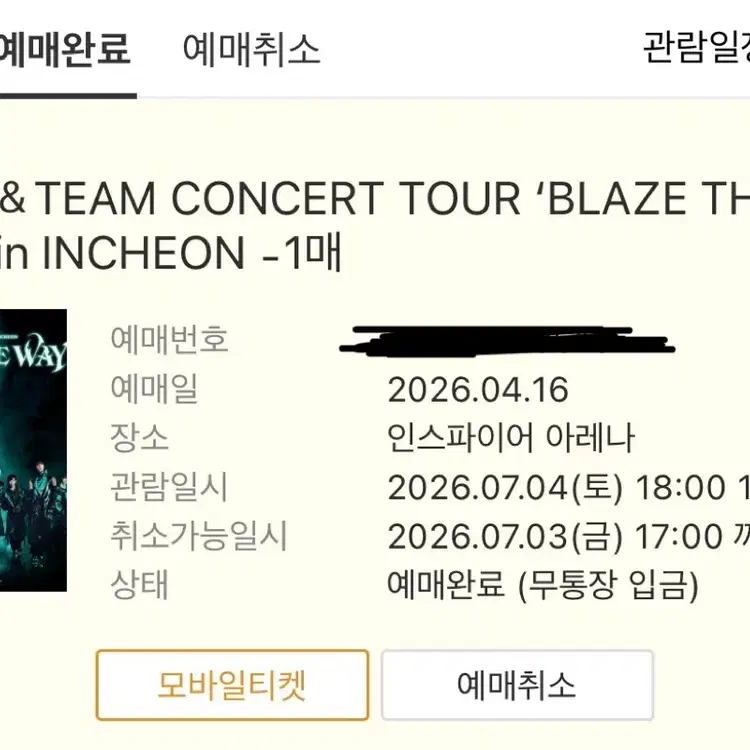Image resolution: width=750 pixels, height=750 pixels.
Task: Open the 모바일티켓 button
Action: coord(232,685)
